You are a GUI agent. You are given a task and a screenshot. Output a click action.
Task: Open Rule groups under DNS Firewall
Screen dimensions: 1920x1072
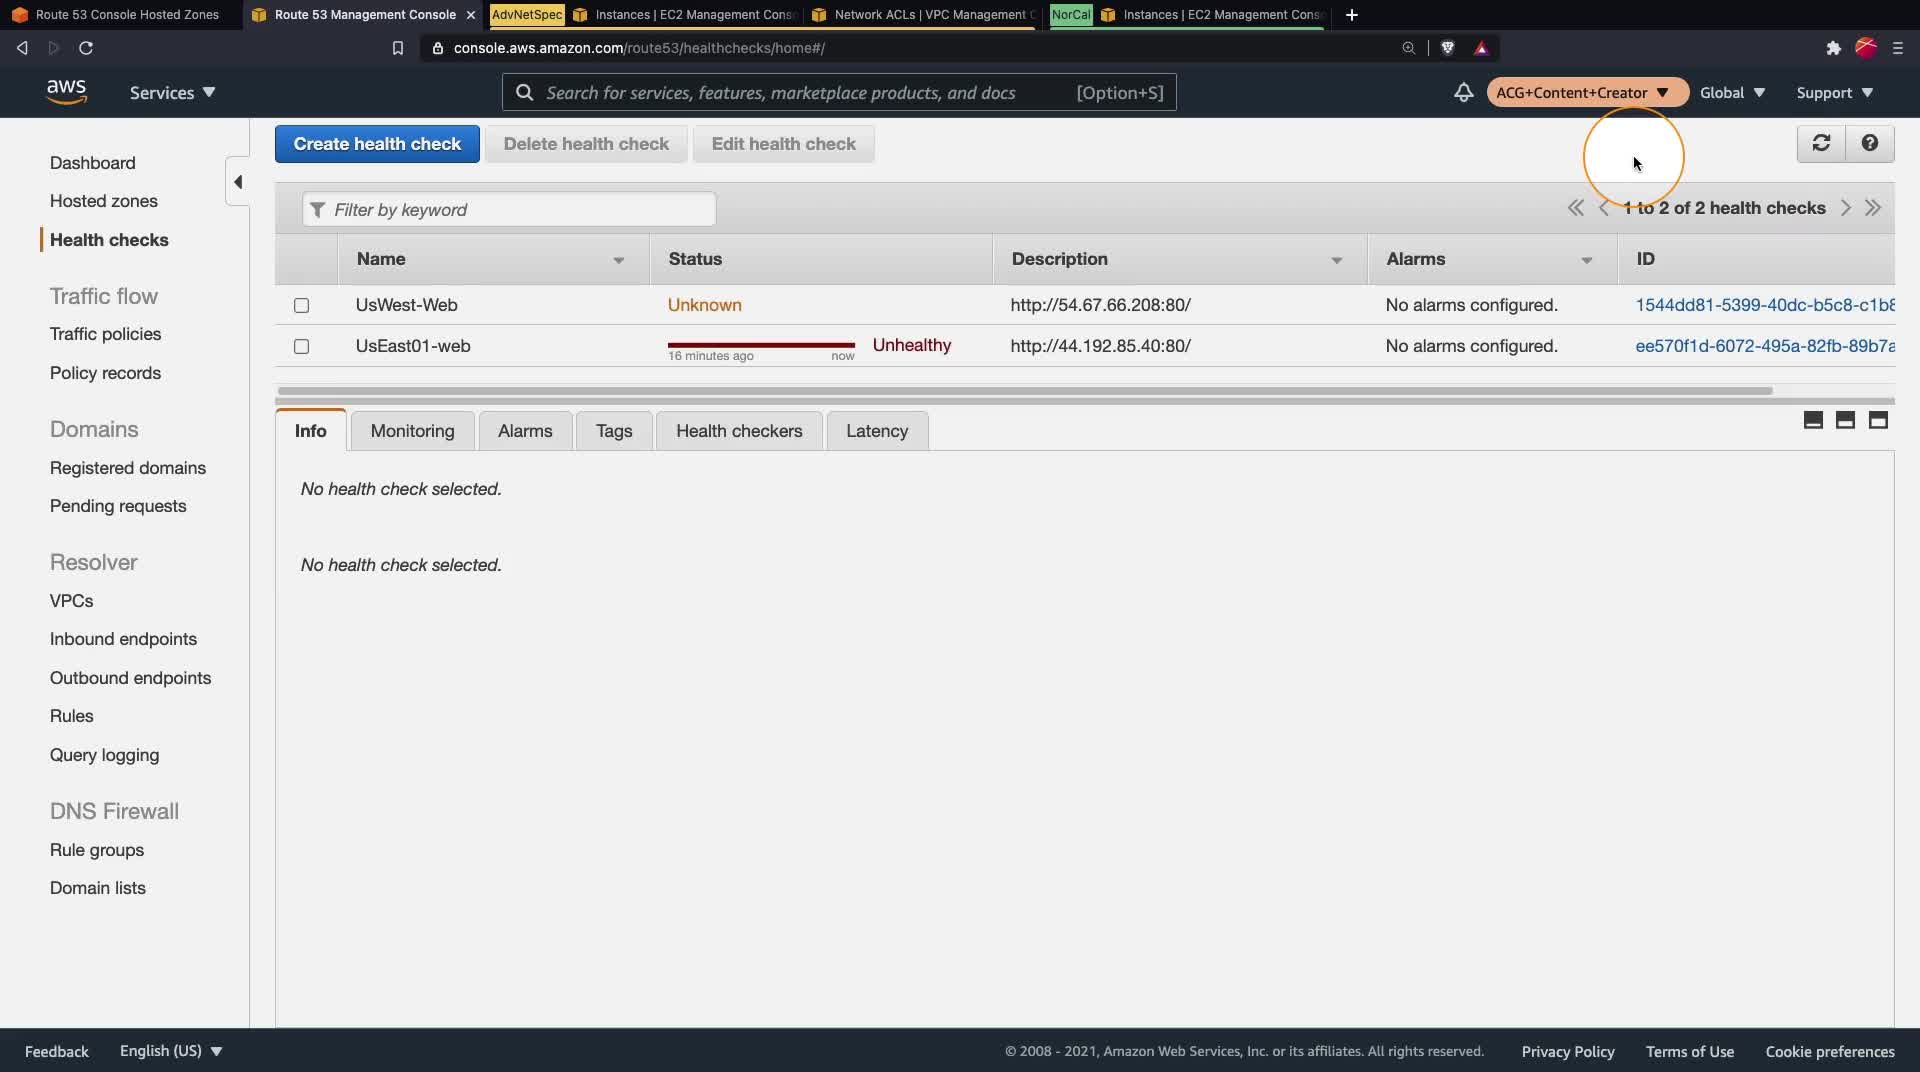coord(97,850)
